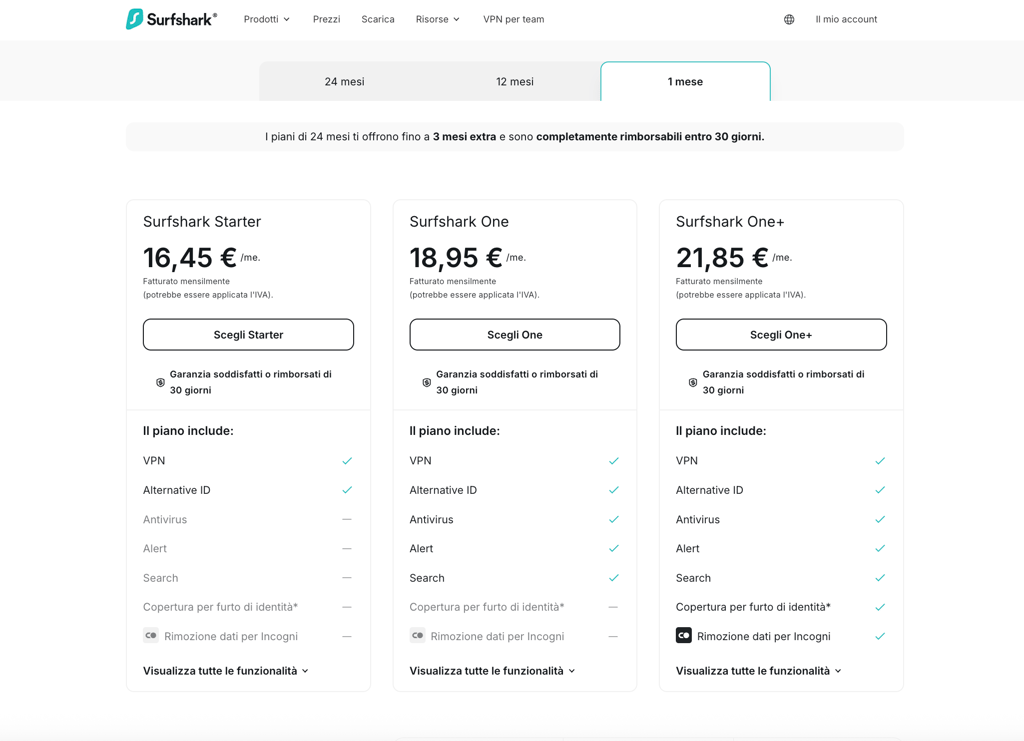Click the Surfshark logo

coord(171,19)
